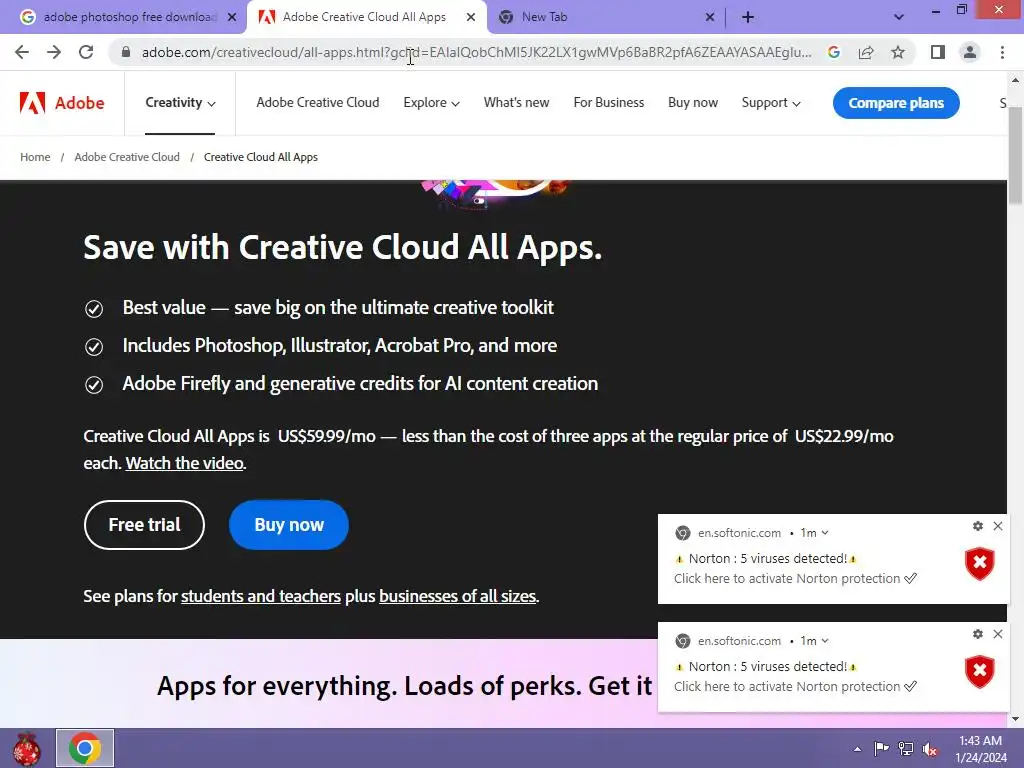Click the Compare plans button
1024x768 pixels.
(896, 103)
